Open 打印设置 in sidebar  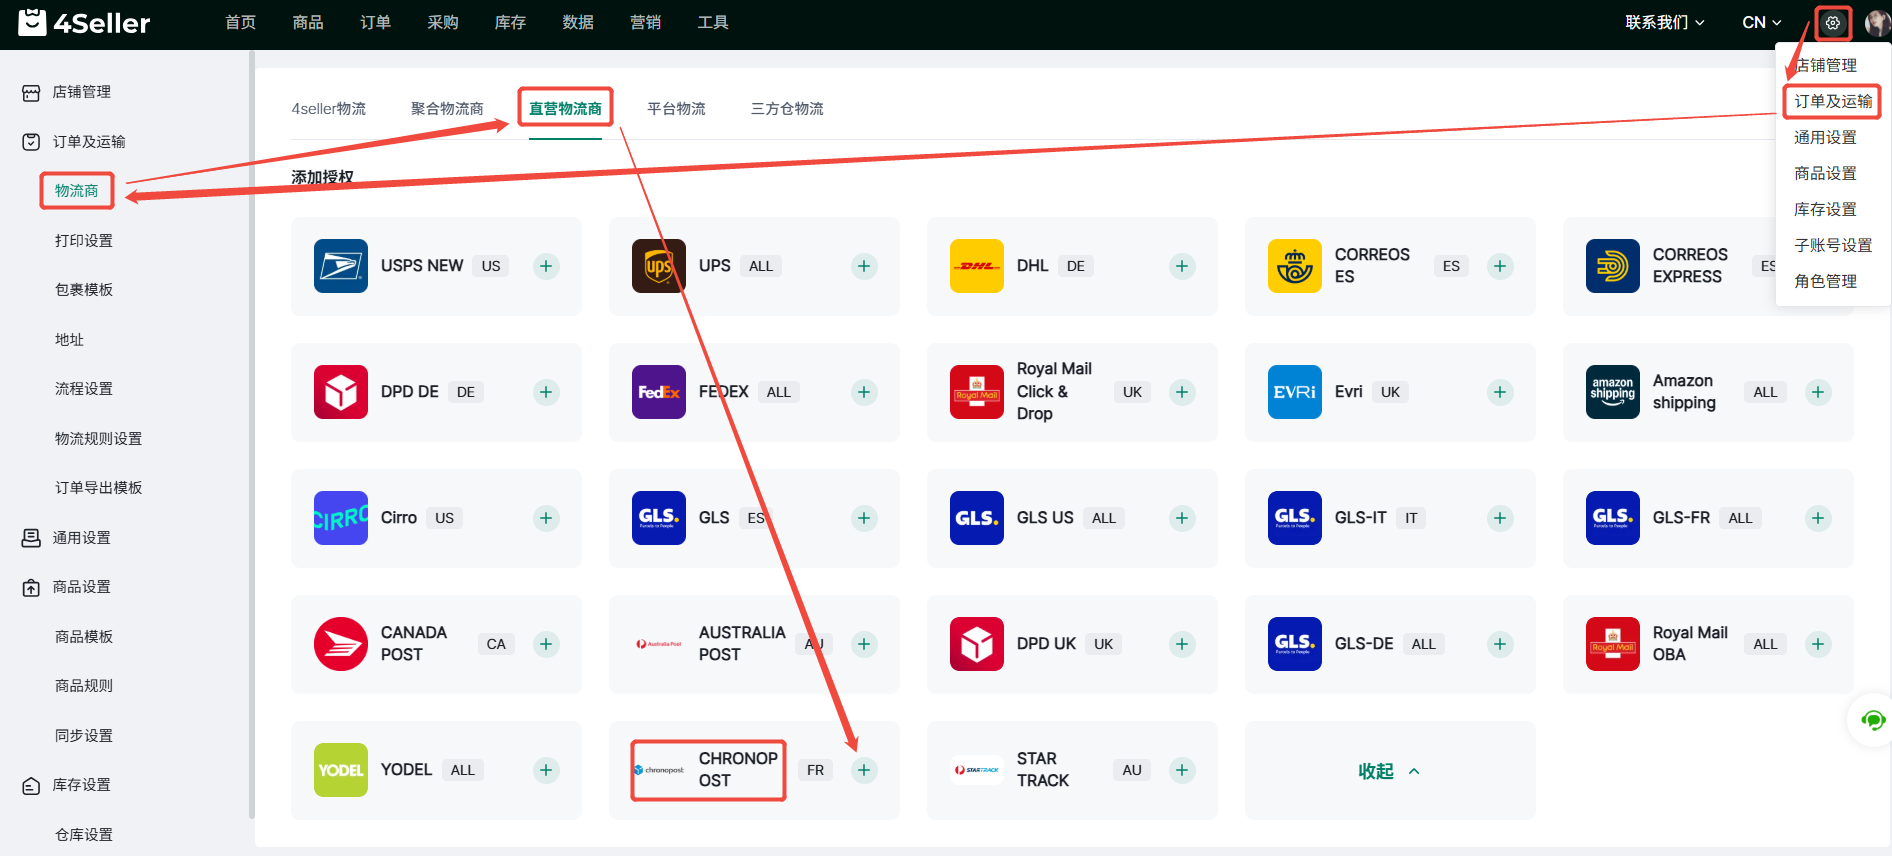point(84,241)
